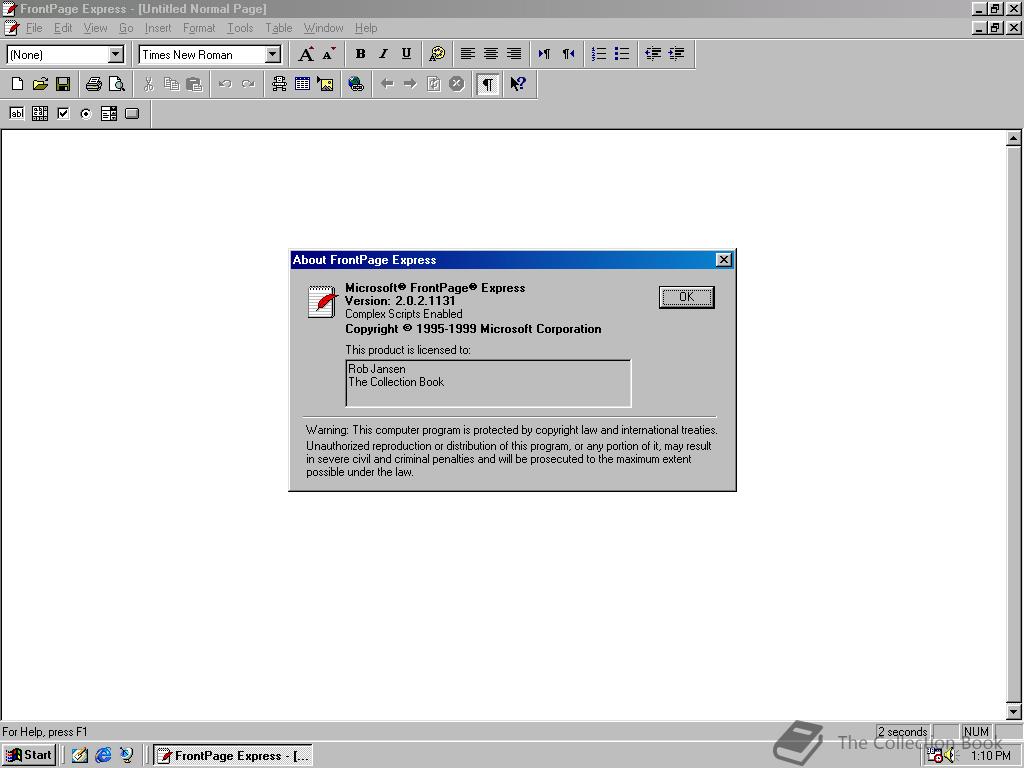Image resolution: width=1024 pixels, height=768 pixels.
Task: Click the Redo arrow
Action: tap(248, 84)
